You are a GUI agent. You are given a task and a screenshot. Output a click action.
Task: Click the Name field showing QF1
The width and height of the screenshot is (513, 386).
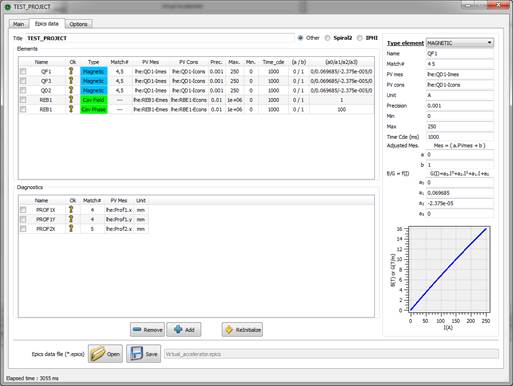click(x=460, y=53)
